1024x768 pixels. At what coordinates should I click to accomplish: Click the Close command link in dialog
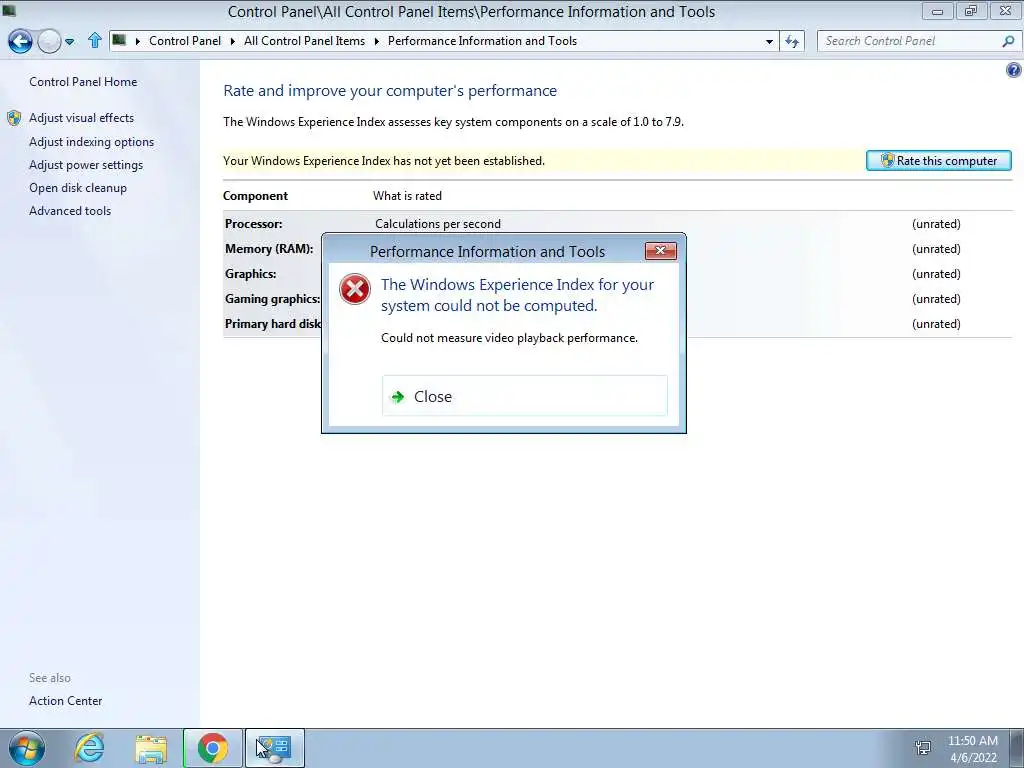click(524, 396)
